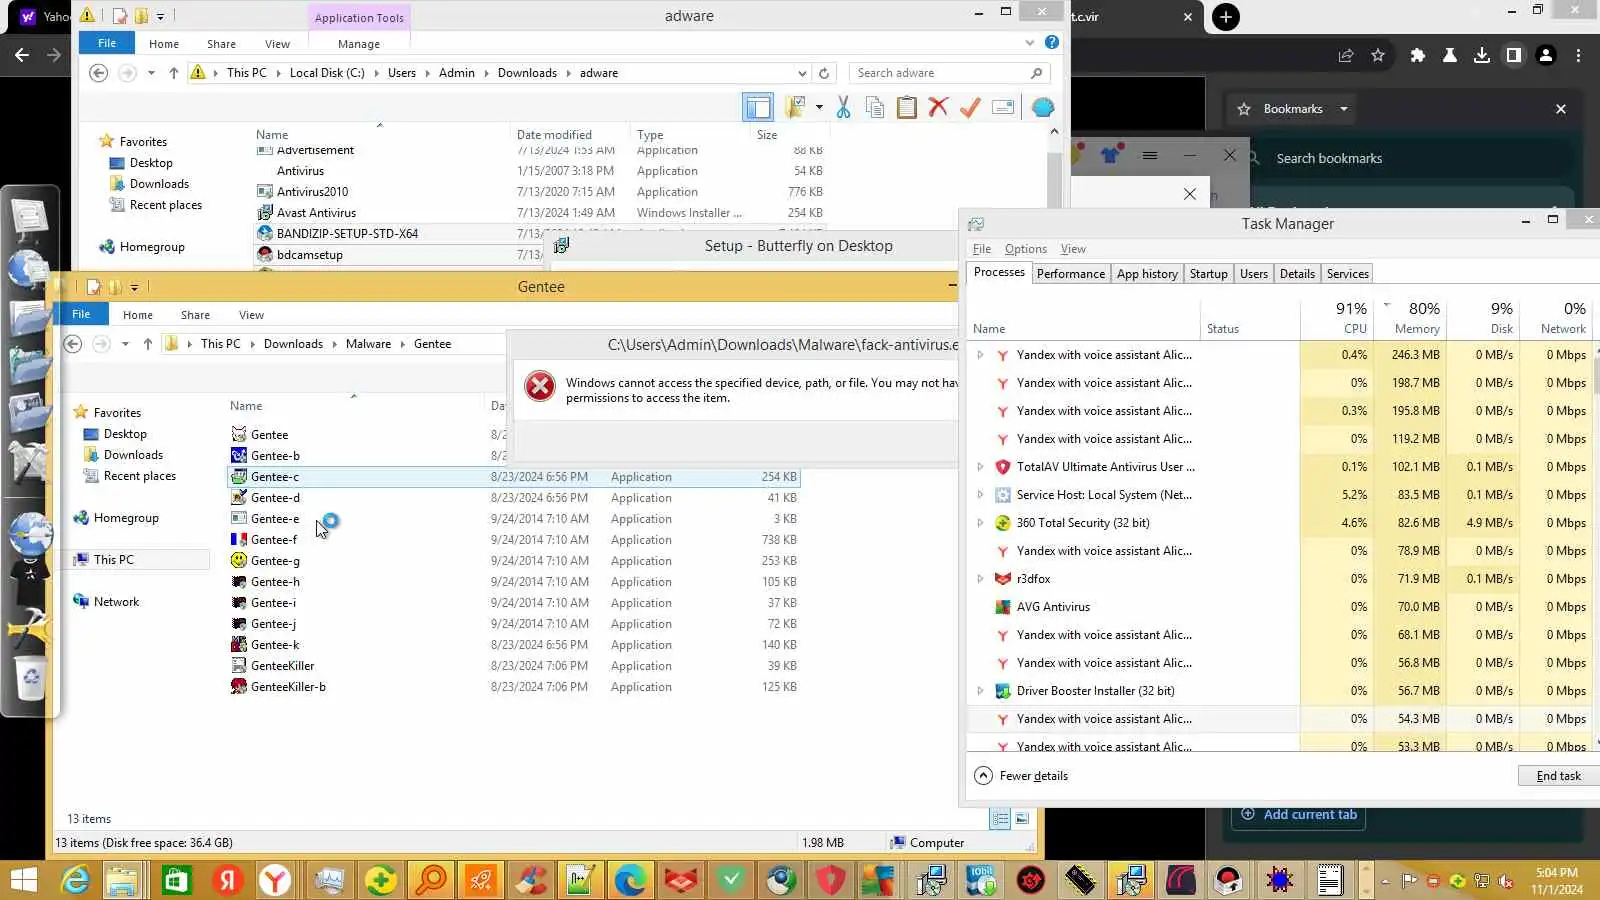Open Microsoft Edge from the taskbar
Image resolution: width=1600 pixels, height=900 pixels.
click(x=630, y=881)
